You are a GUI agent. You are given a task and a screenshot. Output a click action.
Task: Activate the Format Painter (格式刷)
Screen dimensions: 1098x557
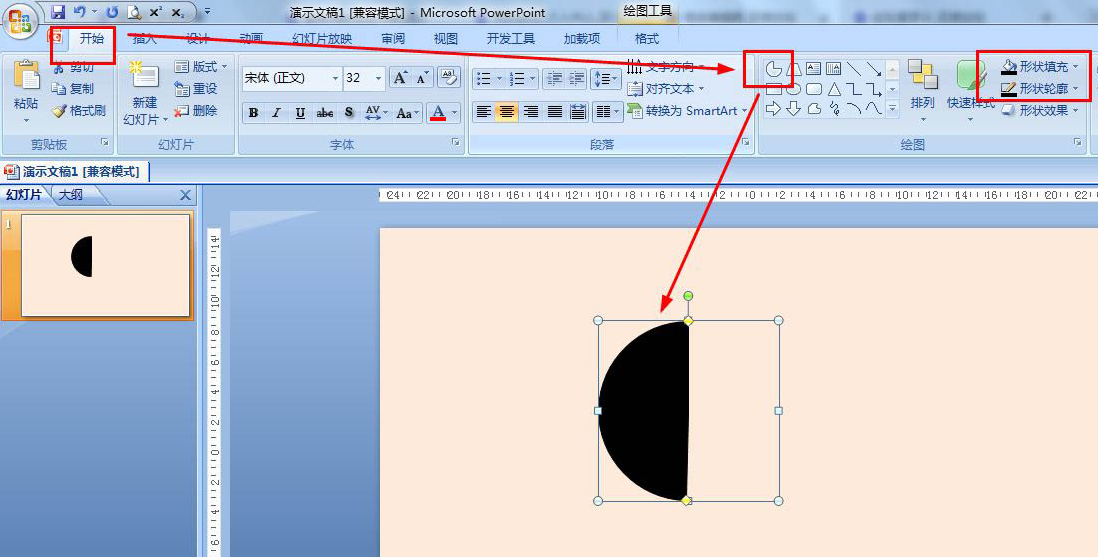click(x=78, y=111)
